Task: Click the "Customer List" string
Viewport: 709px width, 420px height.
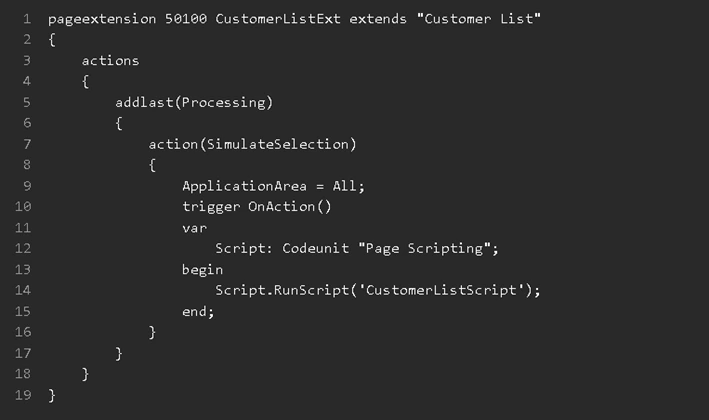Action: [x=478, y=19]
